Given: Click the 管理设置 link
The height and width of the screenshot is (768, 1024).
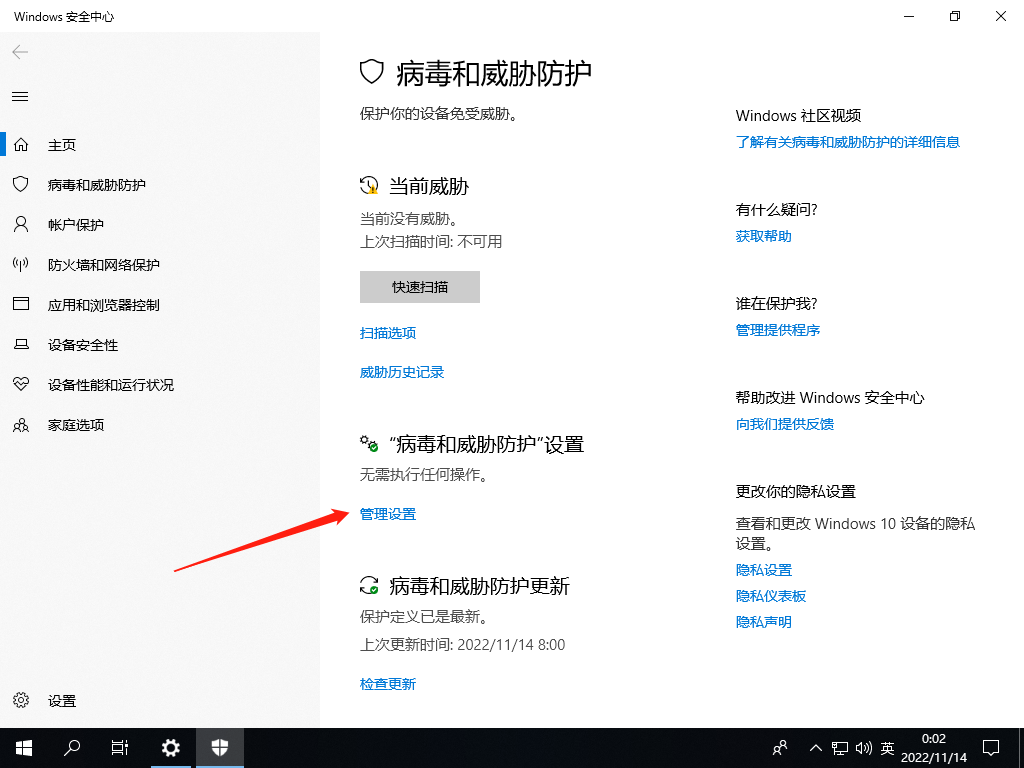Looking at the screenshot, I should tap(388, 514).
